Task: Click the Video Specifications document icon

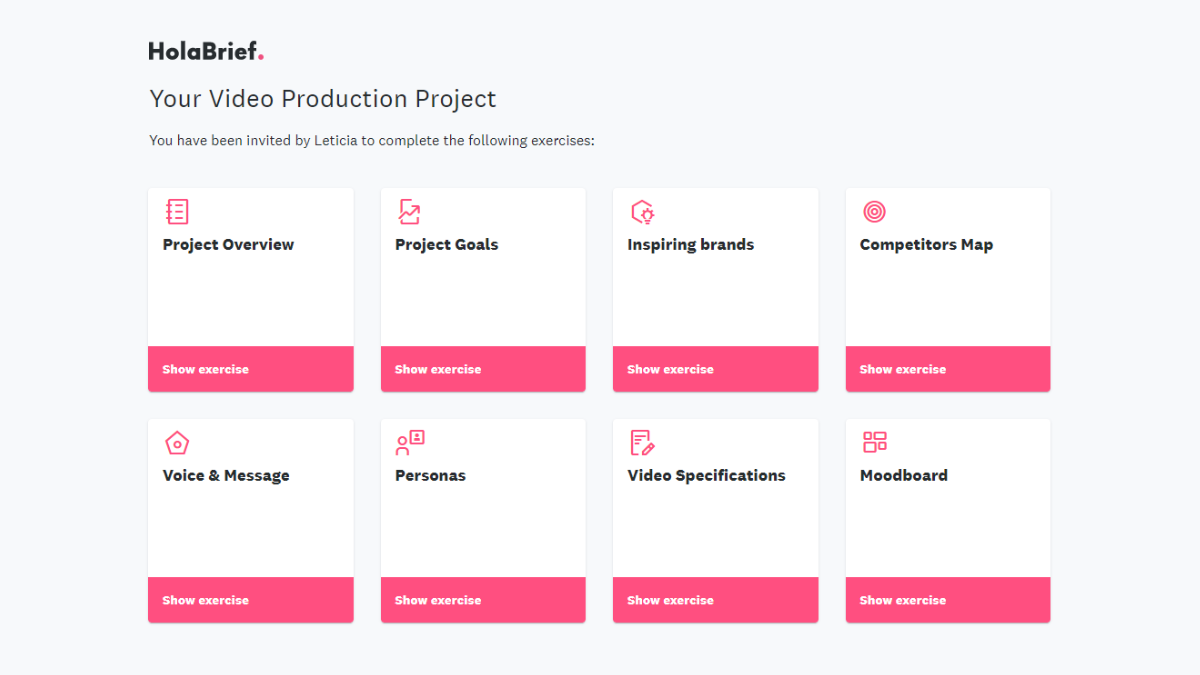Action: [x=642, y=443]
